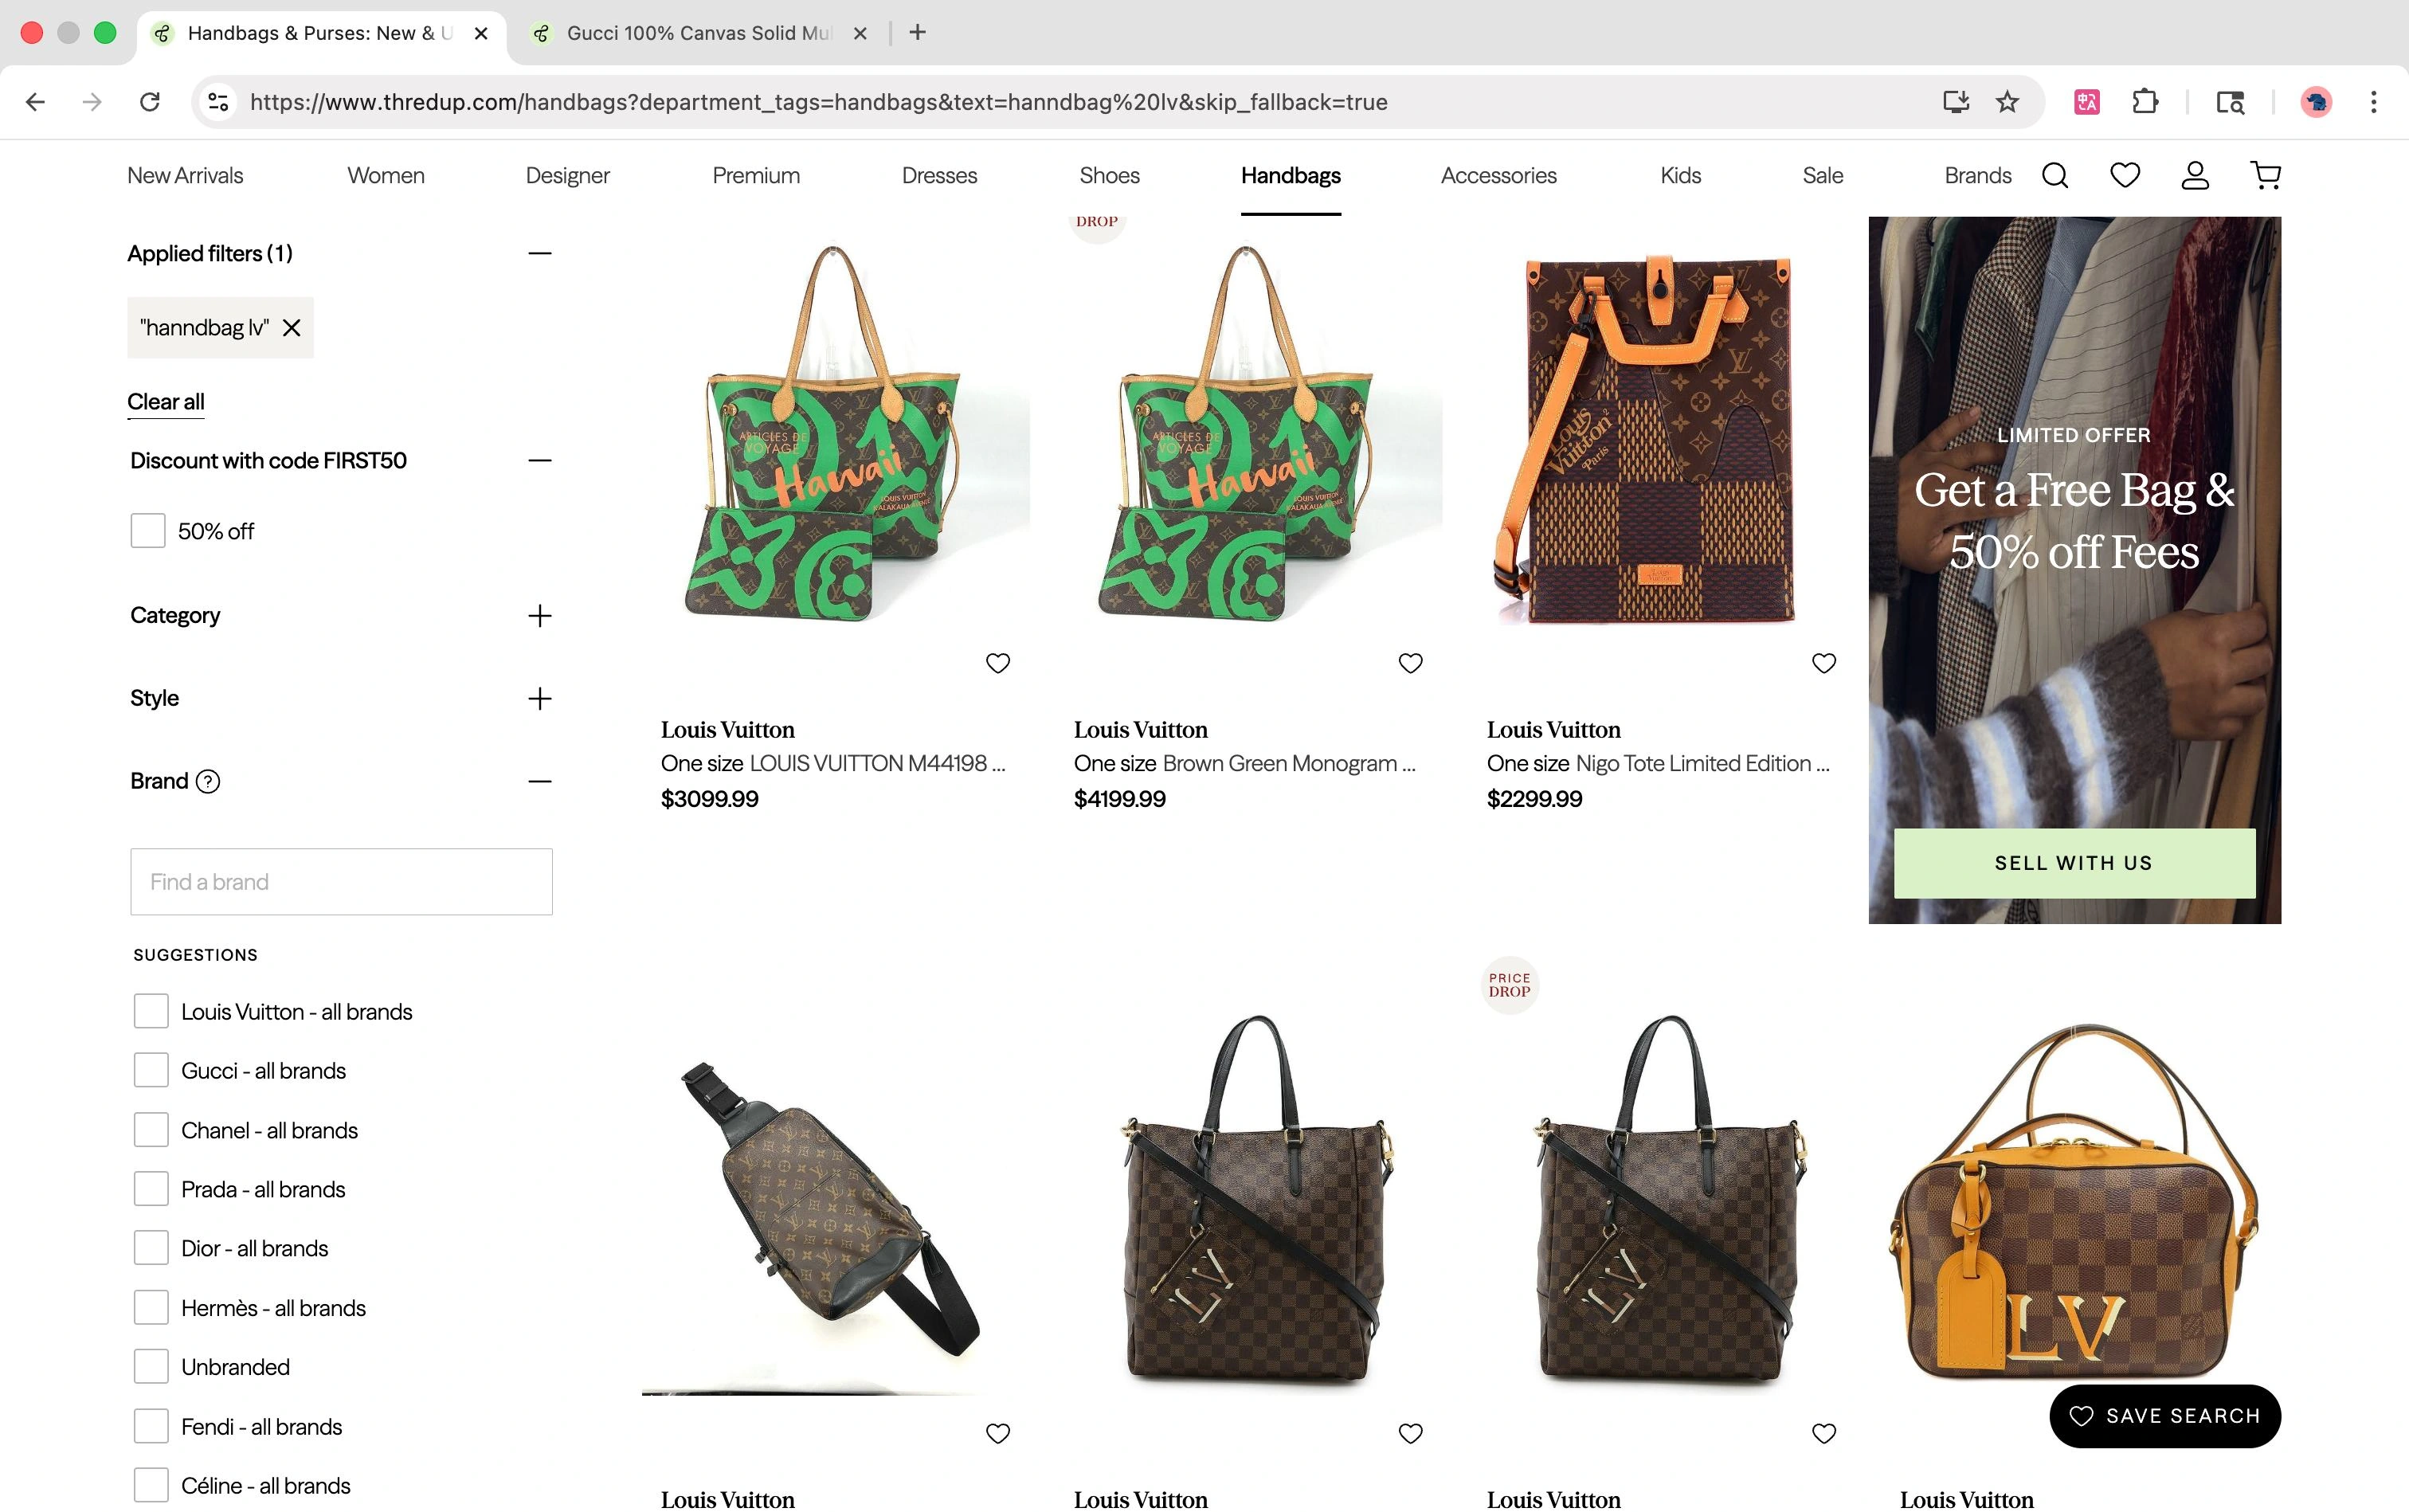Click the SAVE SEARCH button
2409x1512 pixels.
coord(2165,1416)
